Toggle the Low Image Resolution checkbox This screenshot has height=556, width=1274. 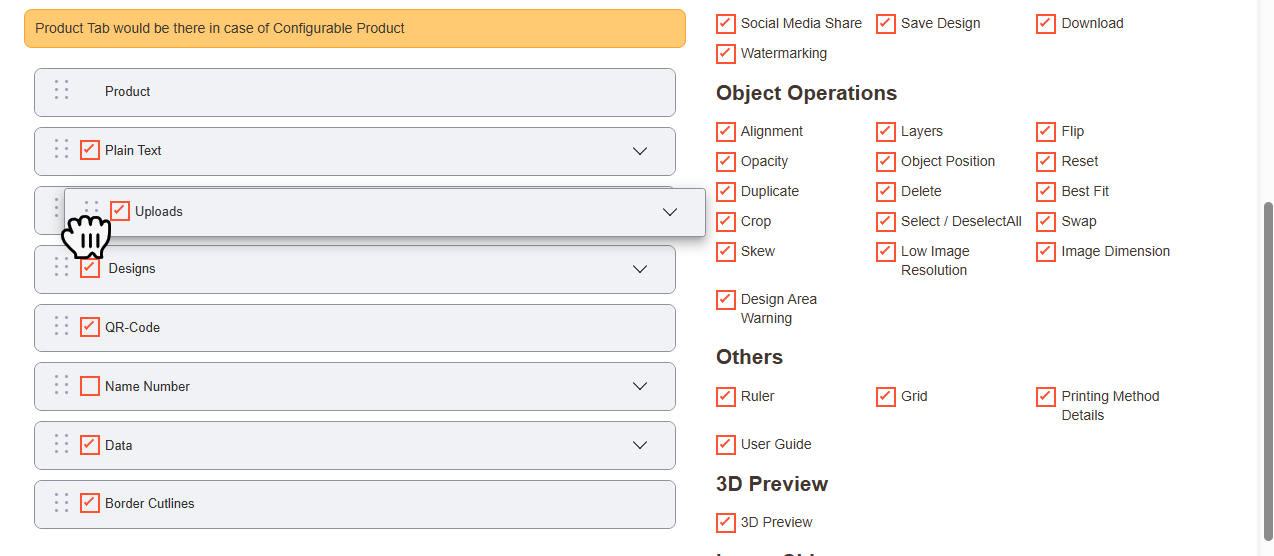pos(886,252)
